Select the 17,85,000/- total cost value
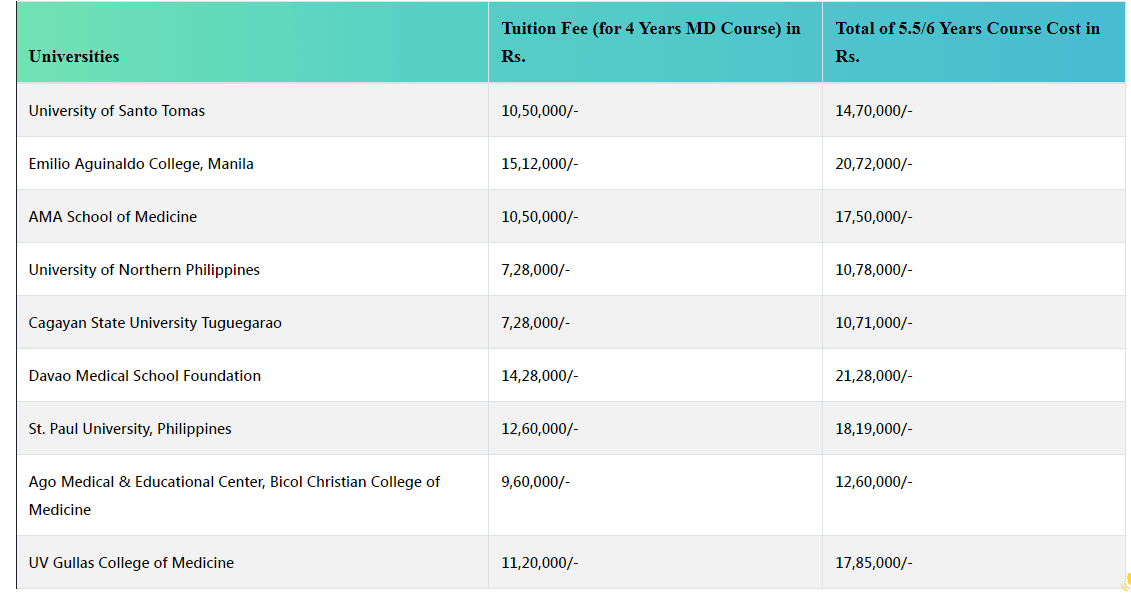 874,563
